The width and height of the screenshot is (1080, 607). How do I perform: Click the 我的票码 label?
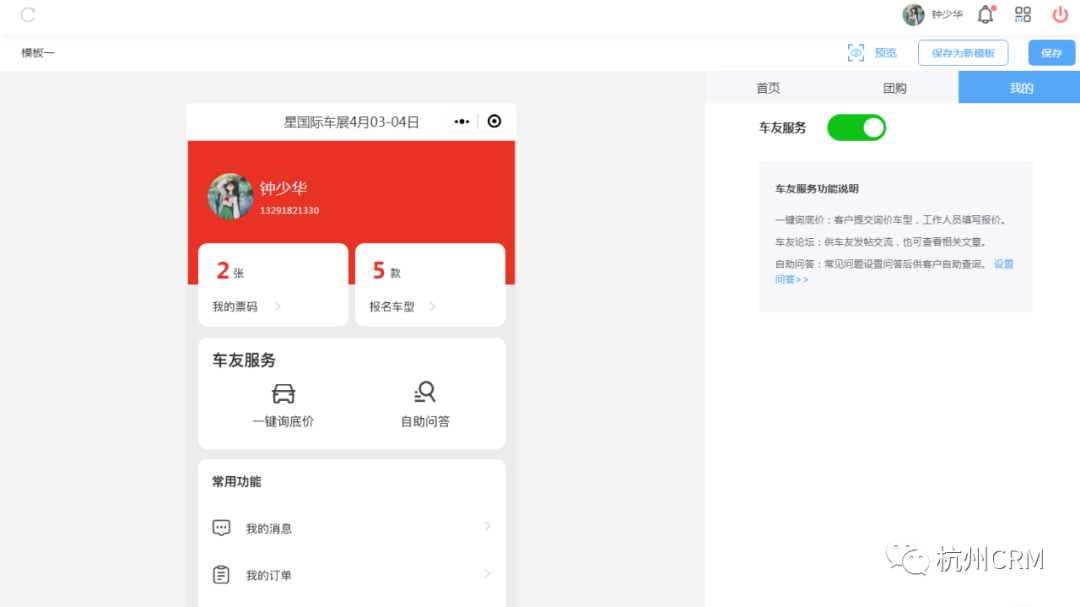point(235,307)
